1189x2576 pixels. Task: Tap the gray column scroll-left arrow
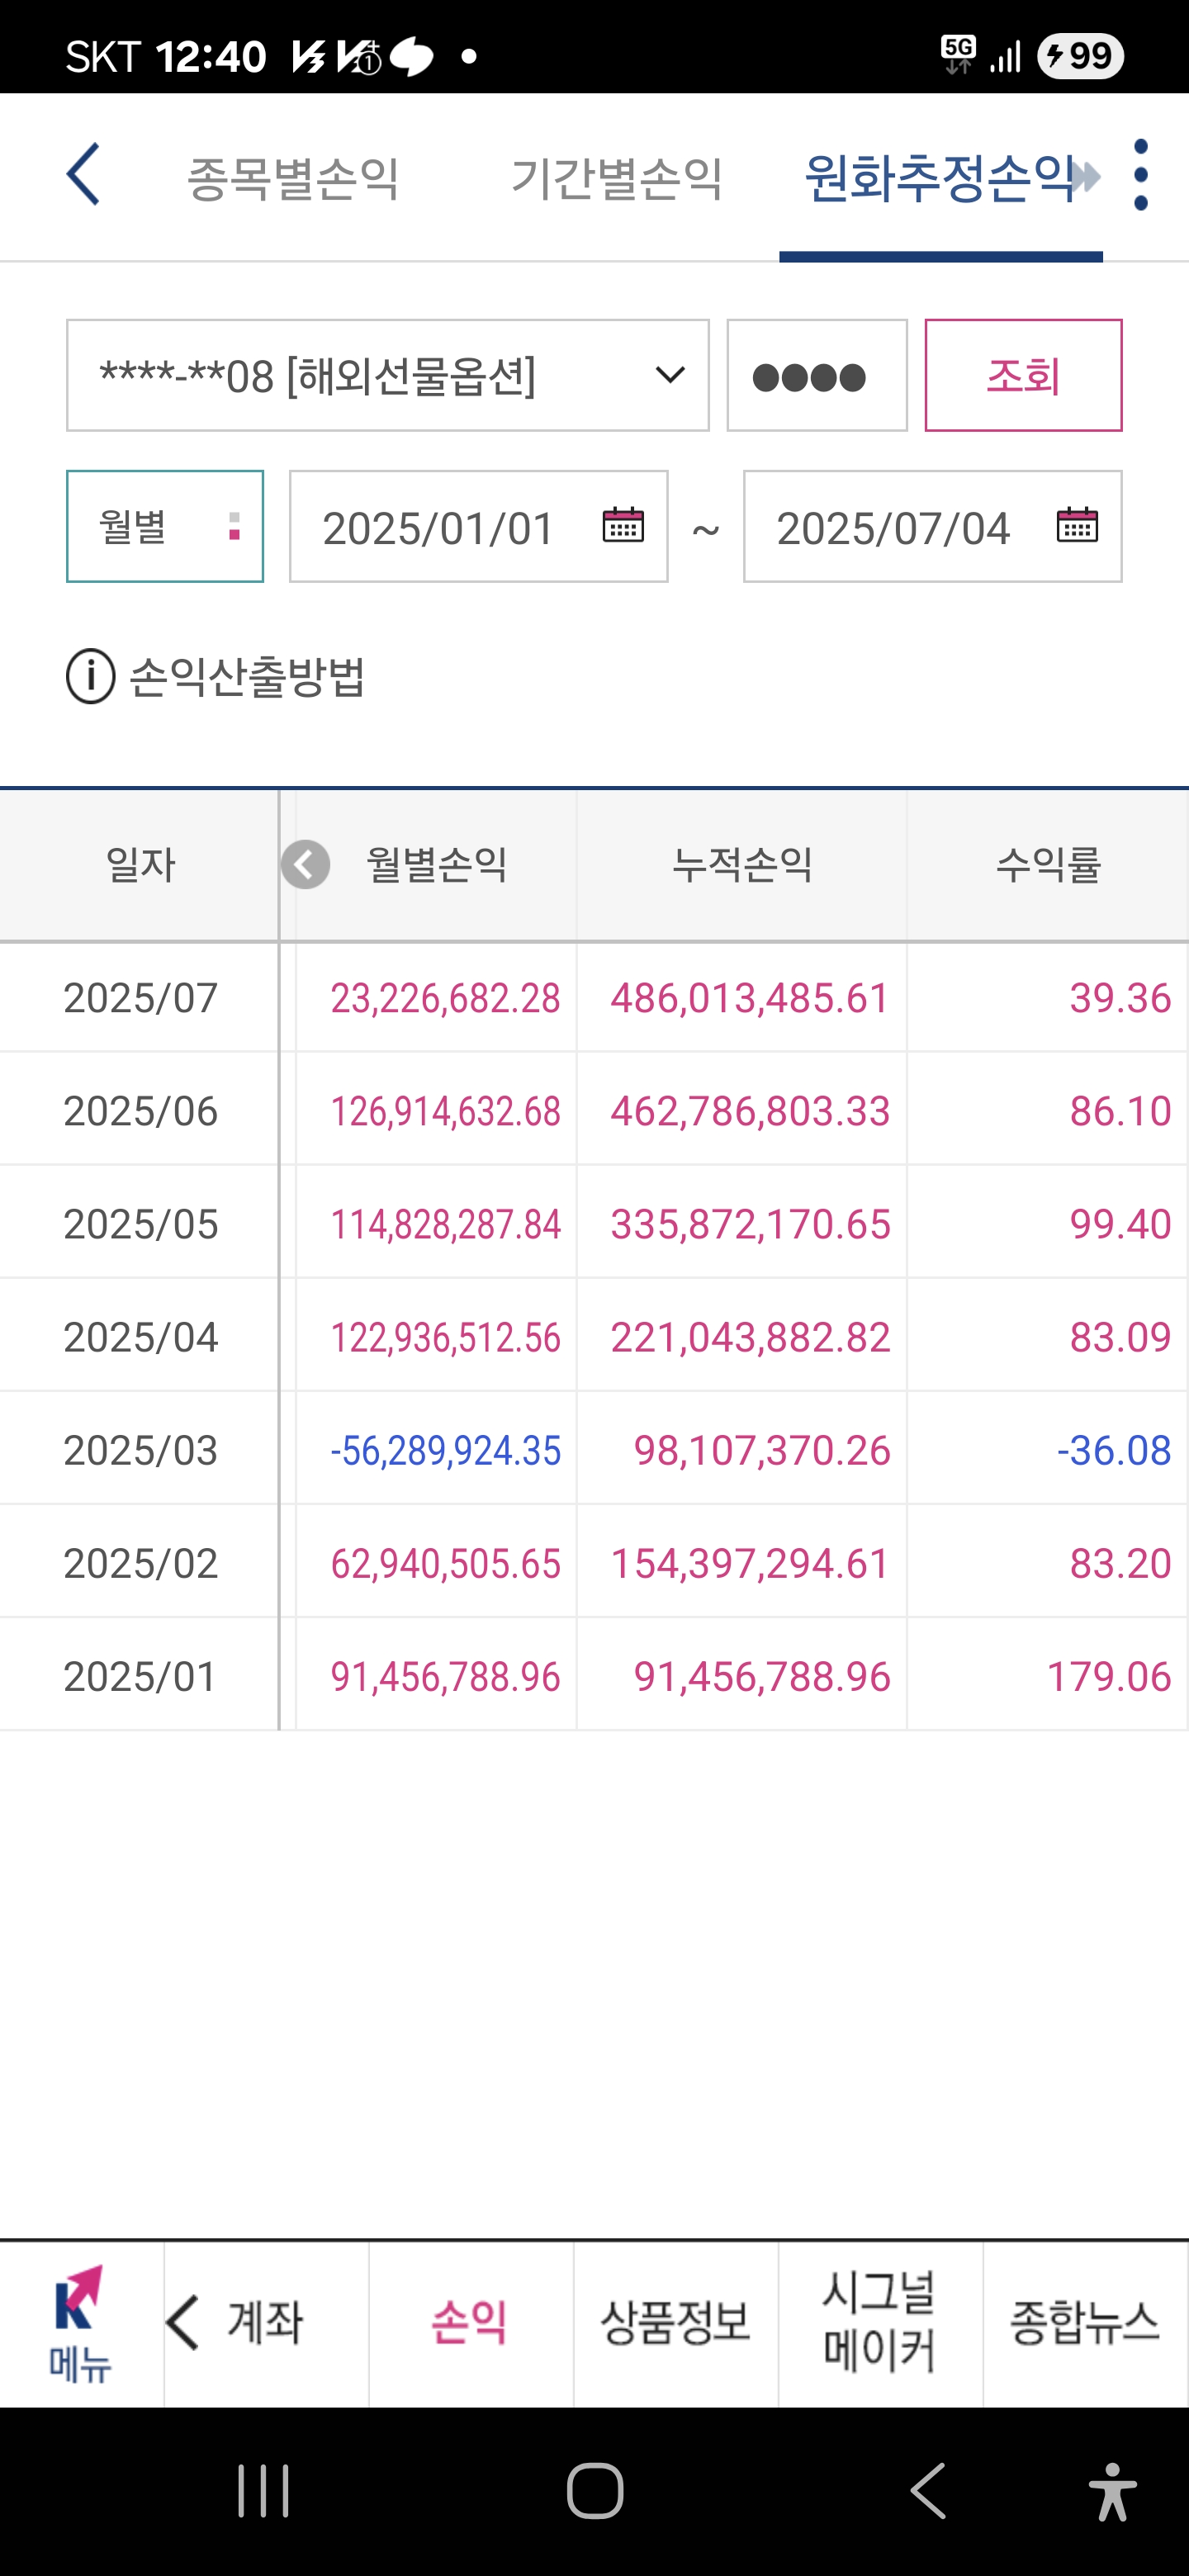(x=305, y=865)
